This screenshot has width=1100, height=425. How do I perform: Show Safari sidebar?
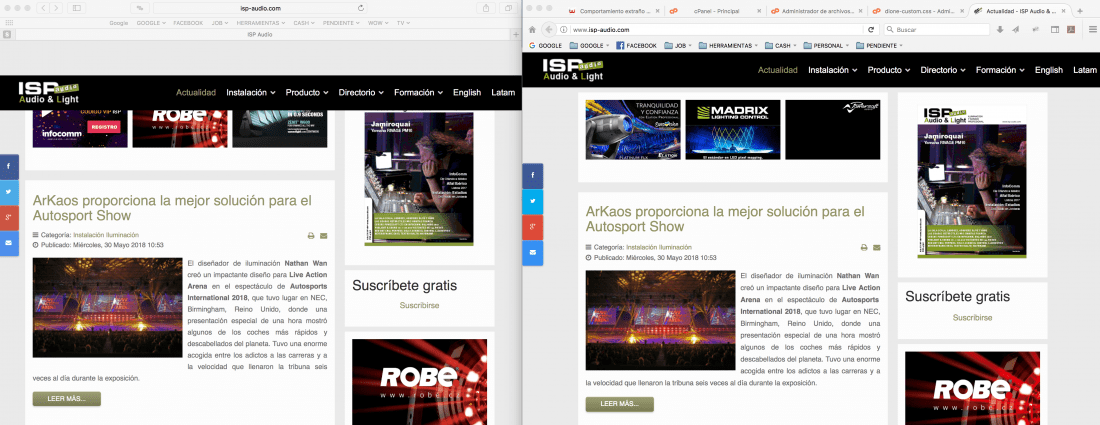tap(76, 8)
